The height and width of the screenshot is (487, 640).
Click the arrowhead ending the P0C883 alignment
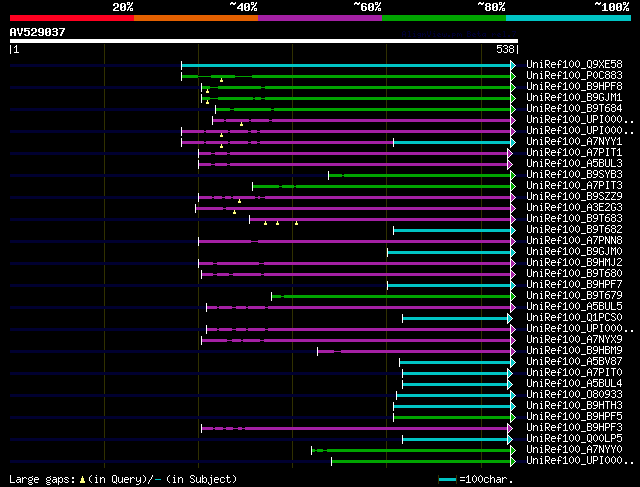pos(513,76)
